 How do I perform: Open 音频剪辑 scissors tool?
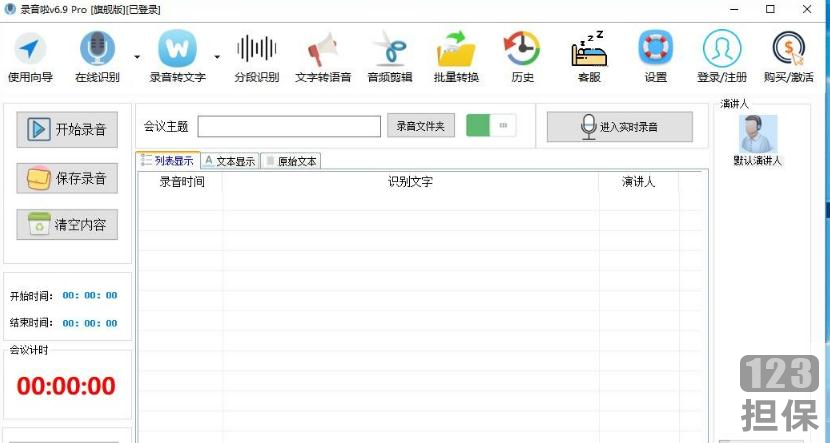[x=390, y=57]
